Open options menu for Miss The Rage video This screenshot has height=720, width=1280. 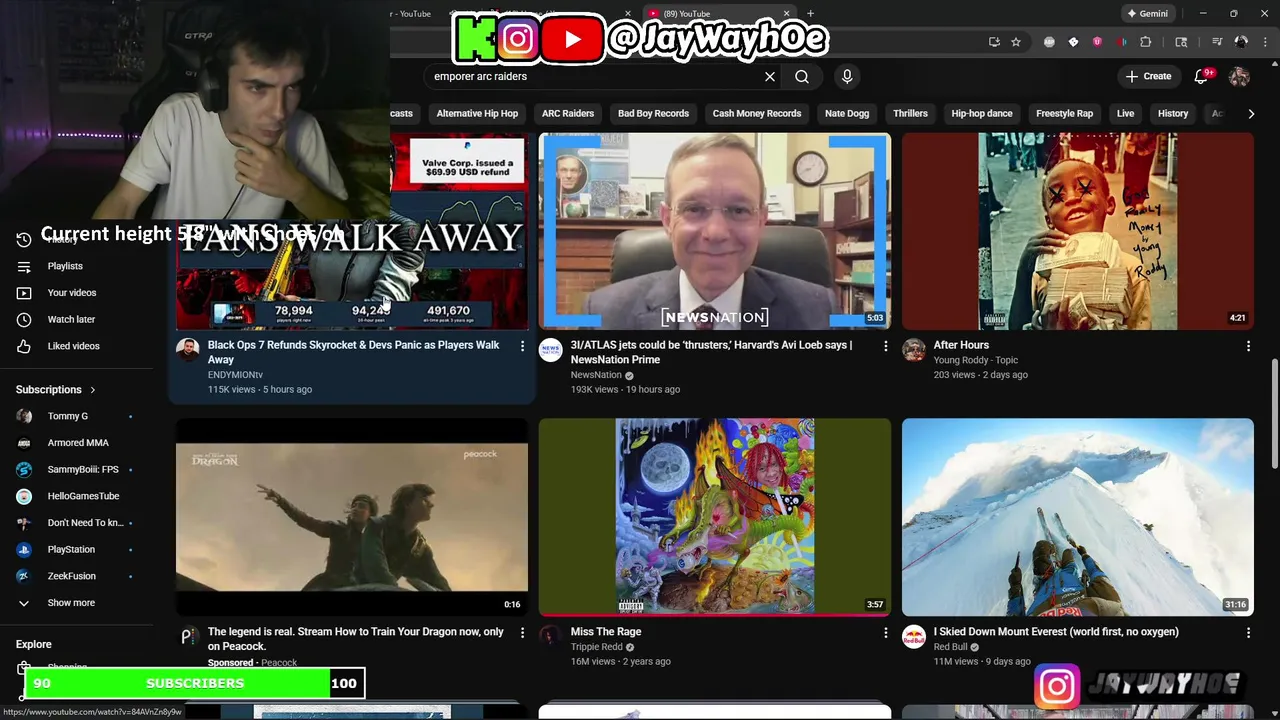coord(885,632)
